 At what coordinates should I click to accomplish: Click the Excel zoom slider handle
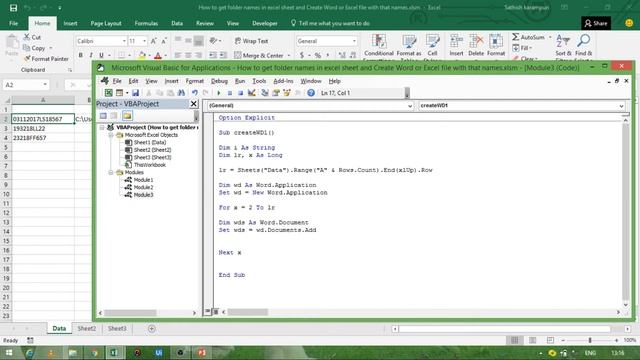(x=590, y=340)
